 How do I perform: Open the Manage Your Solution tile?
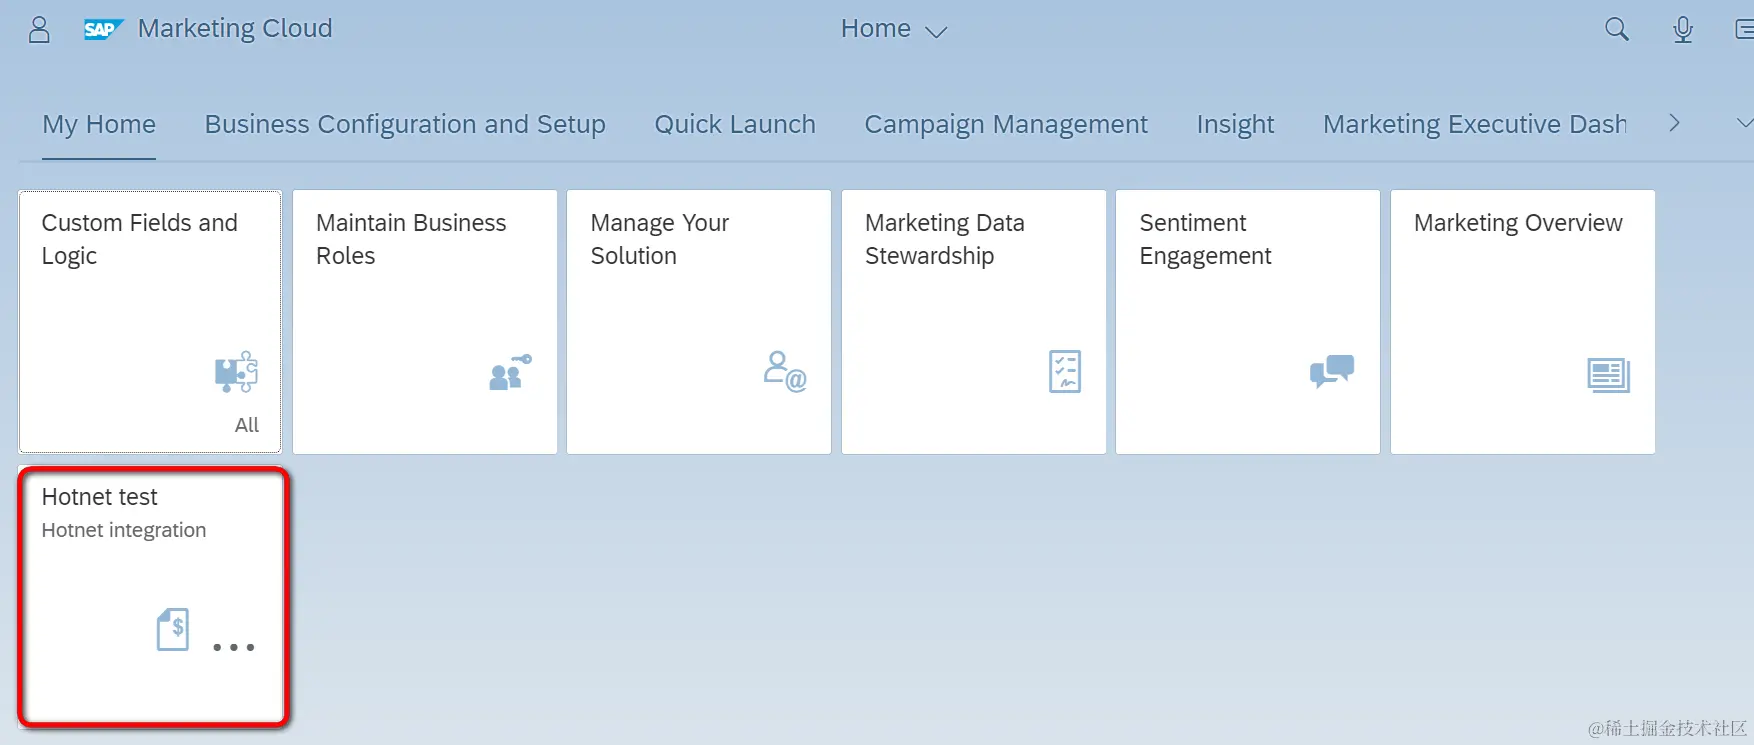[699, 322]
